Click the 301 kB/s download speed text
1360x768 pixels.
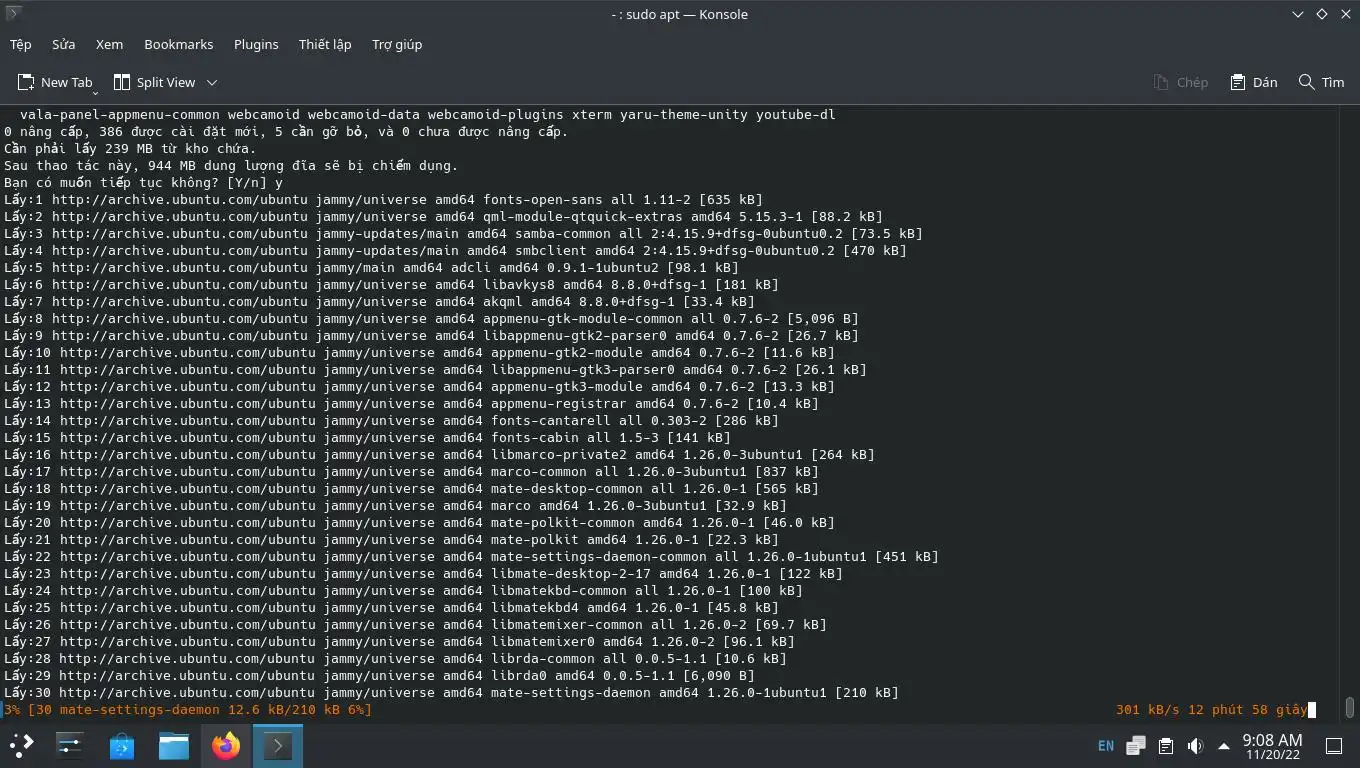1148,709
